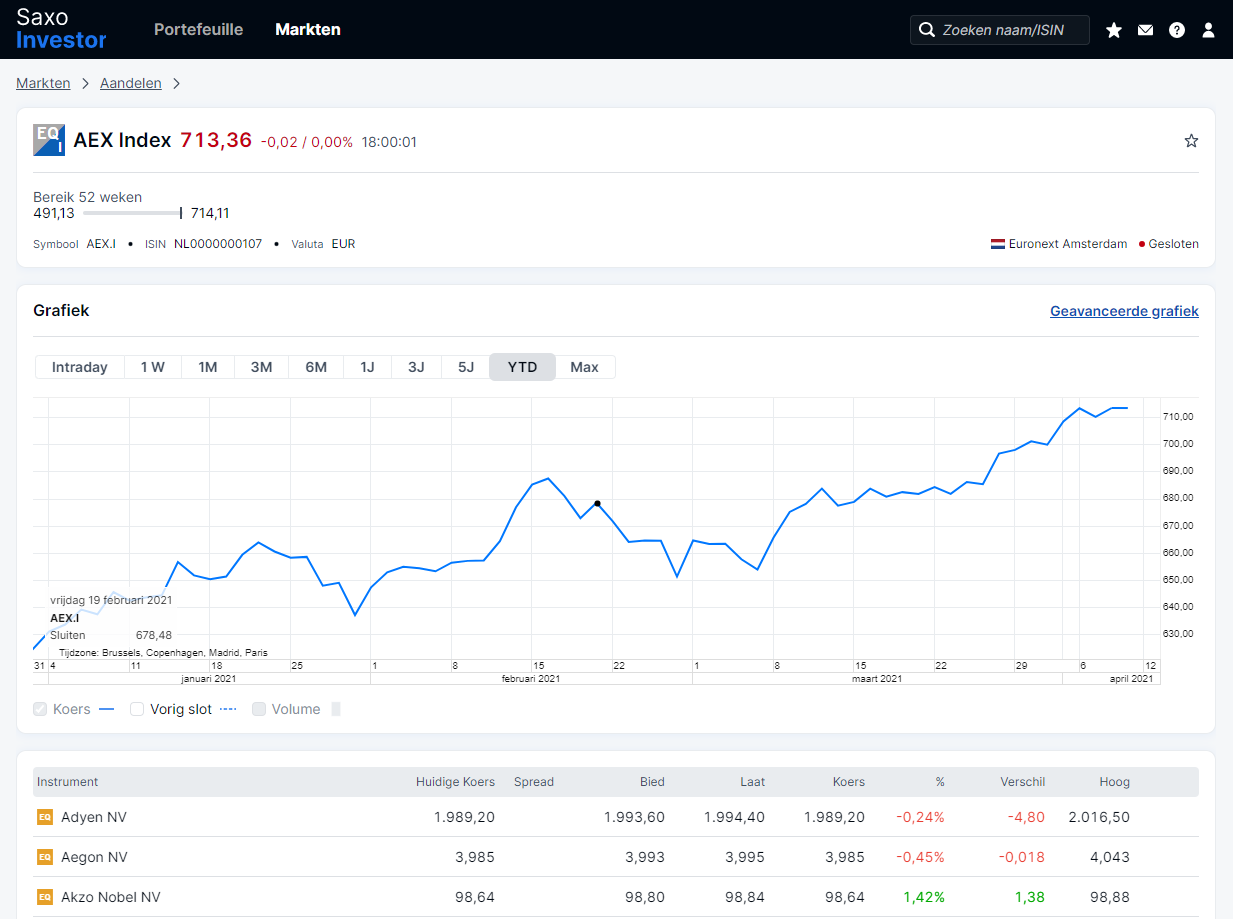Enable the Vorig slot checkbox

pyautogui.click(x=138, y=709)
